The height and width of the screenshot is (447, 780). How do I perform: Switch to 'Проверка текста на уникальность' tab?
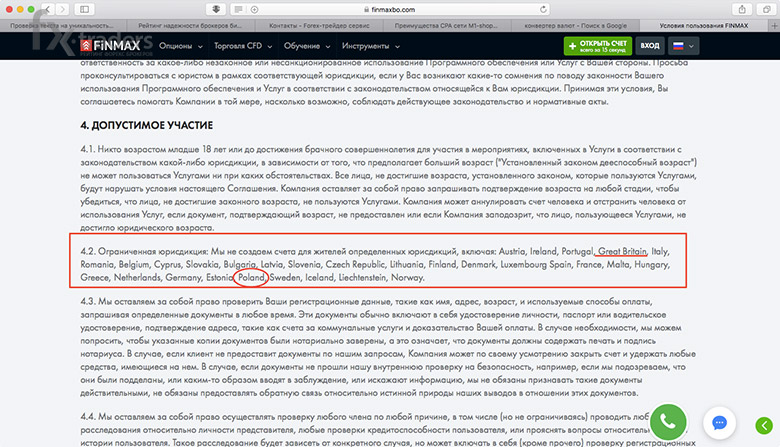(x=62, y=25)
